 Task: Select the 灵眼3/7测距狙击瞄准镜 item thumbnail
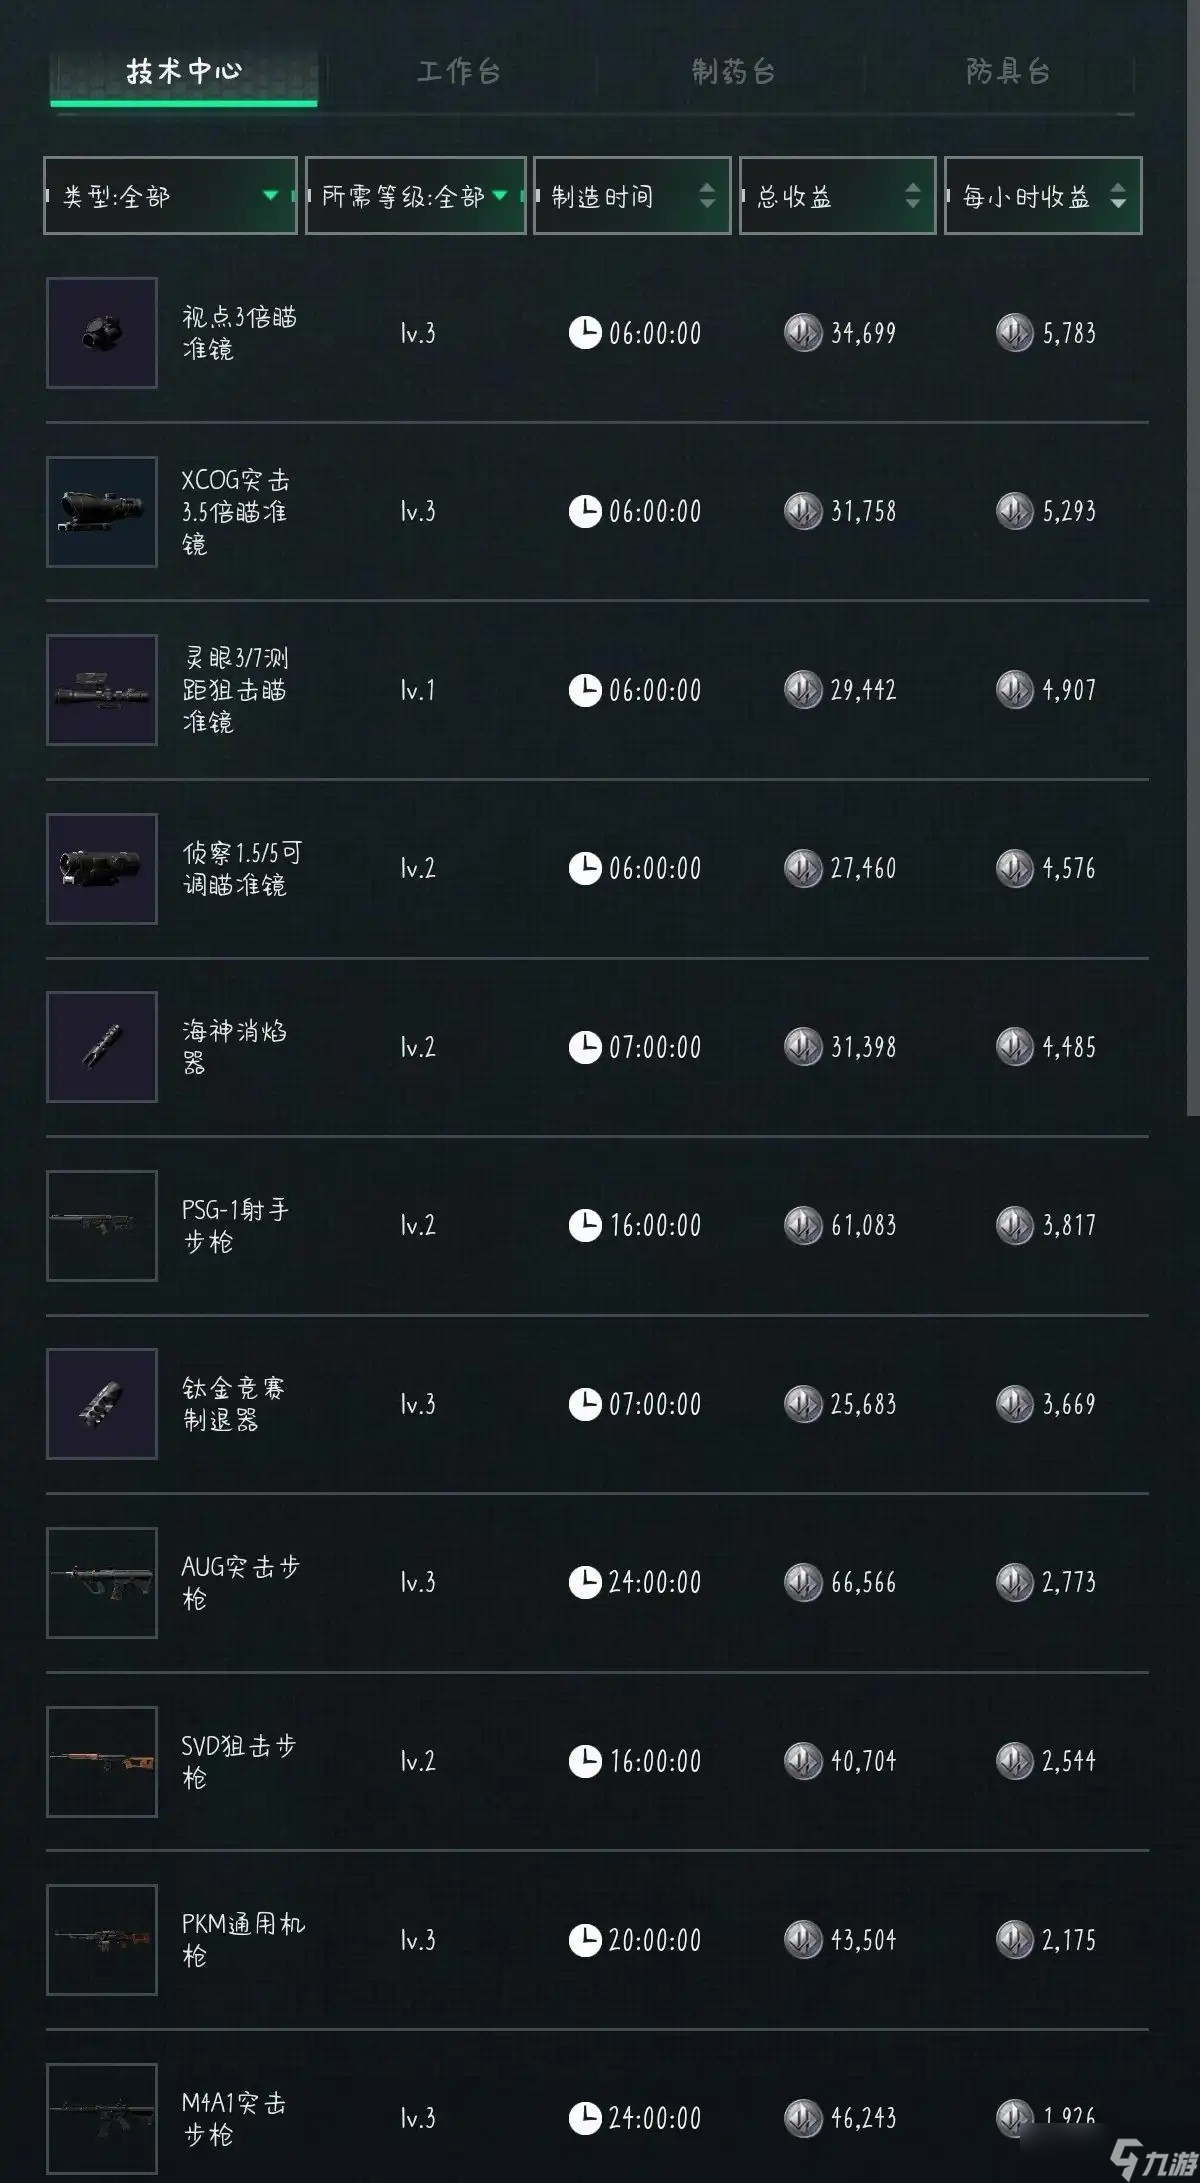(x=102, y=690)
